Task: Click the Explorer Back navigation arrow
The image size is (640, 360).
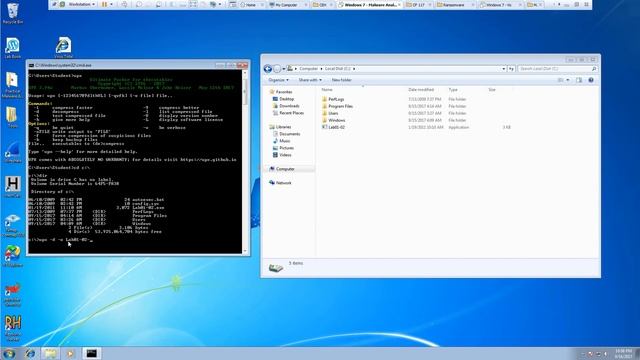Action: tap(268, 69)
